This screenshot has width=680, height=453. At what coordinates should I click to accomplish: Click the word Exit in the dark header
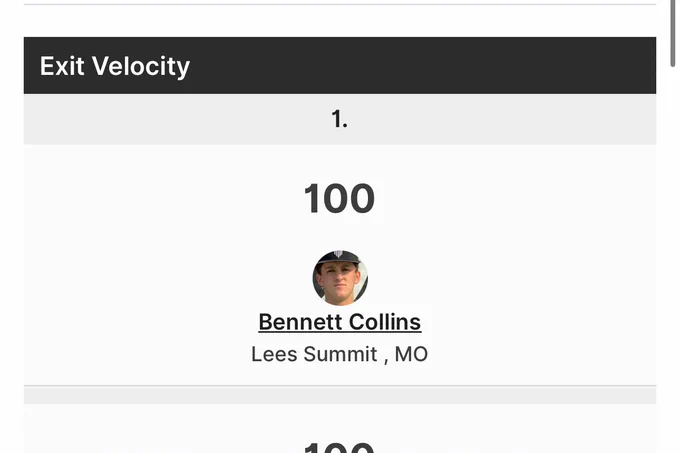(x=62, y=66)
